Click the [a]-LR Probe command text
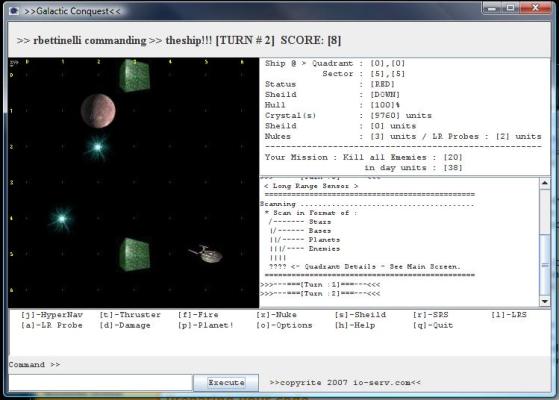Image resolution: width=559 pixels, height=400 pixels. click(52, 325)
